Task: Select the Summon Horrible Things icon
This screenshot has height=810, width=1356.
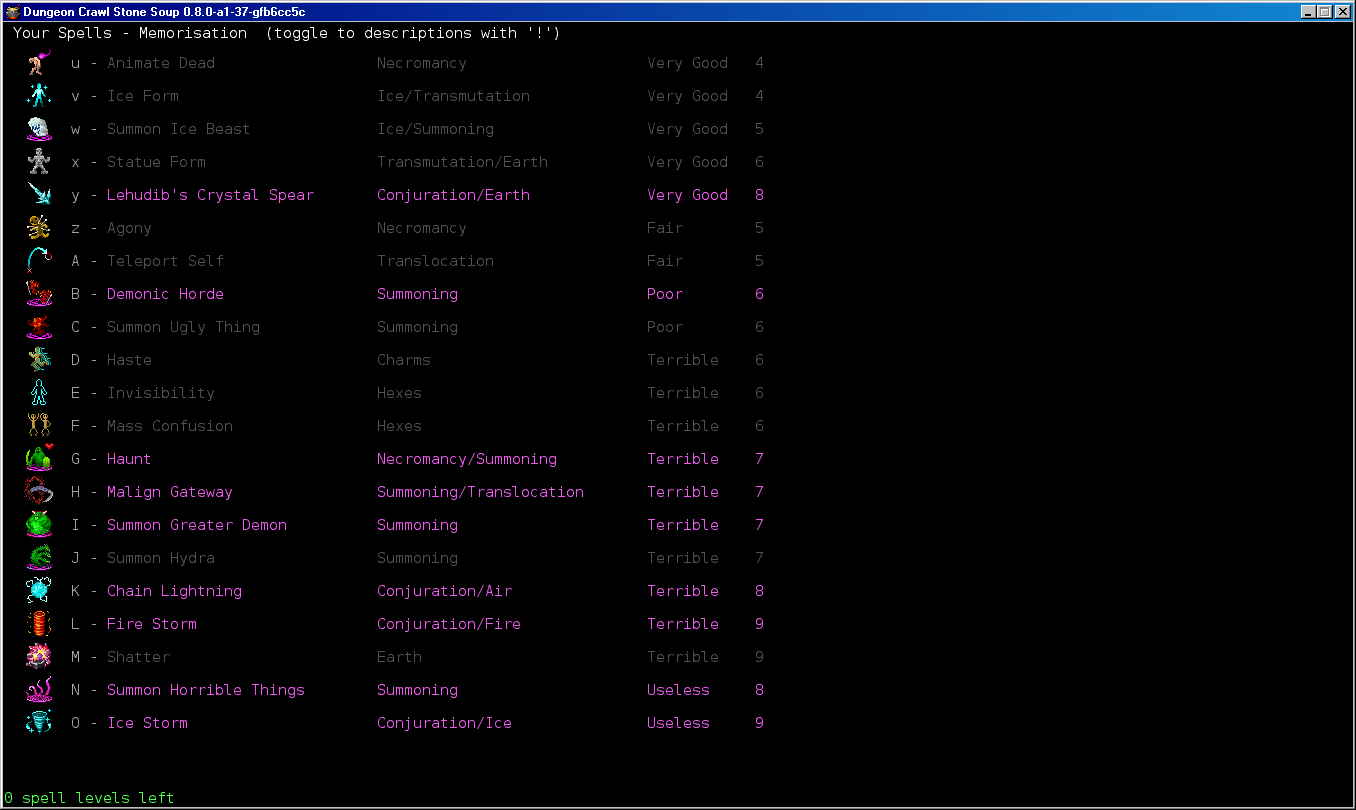Action: (x=39, y=690)
